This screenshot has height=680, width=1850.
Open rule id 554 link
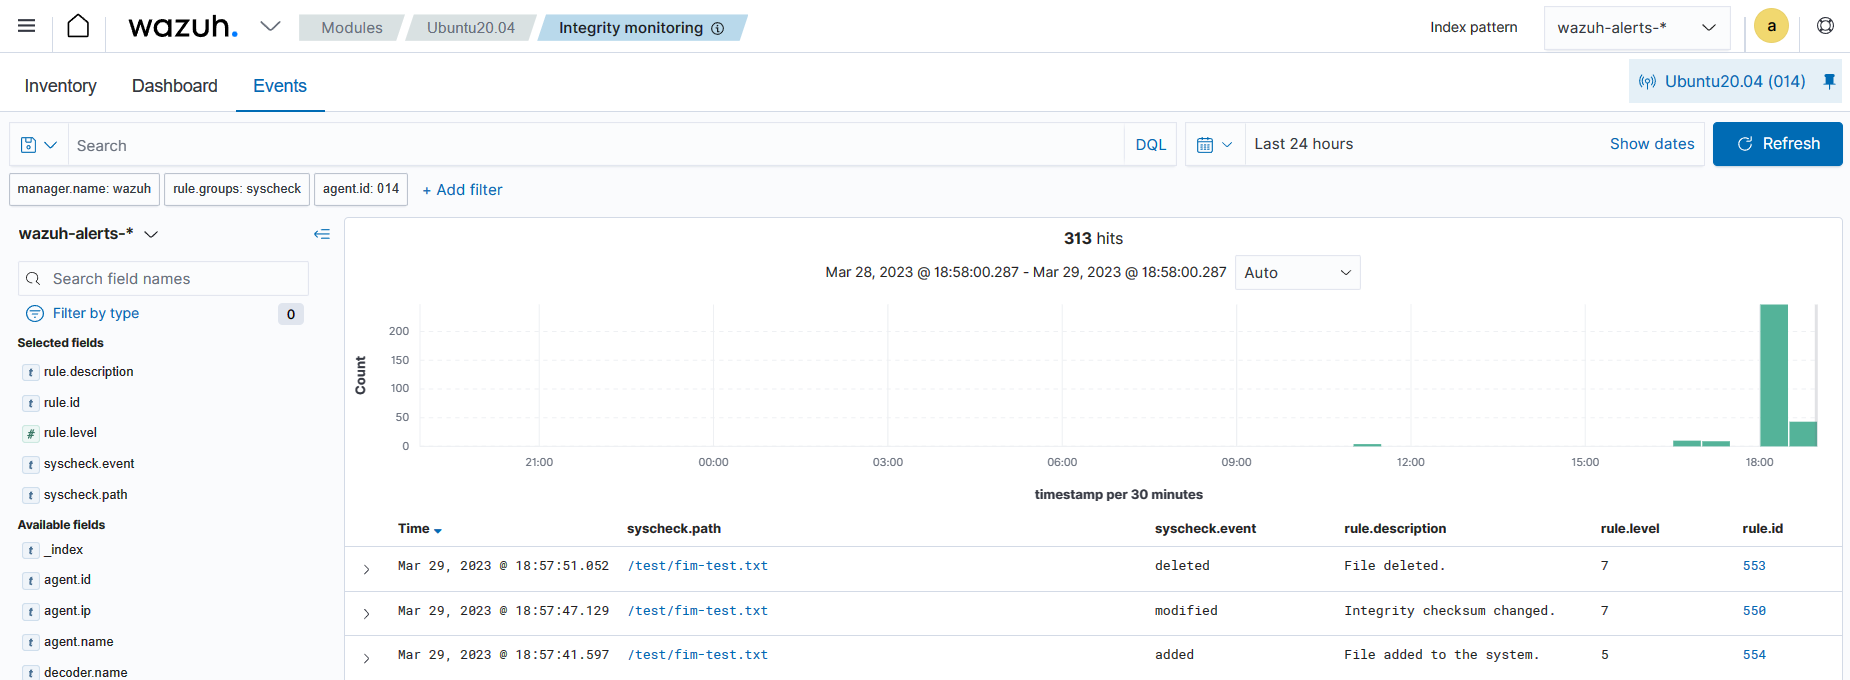coord(1754,655)
